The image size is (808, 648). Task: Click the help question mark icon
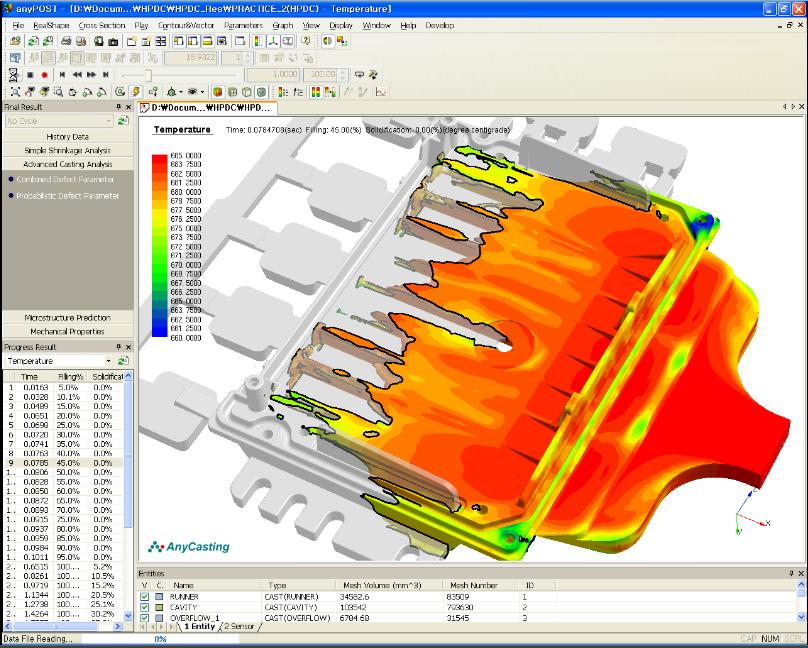(306, 41)
